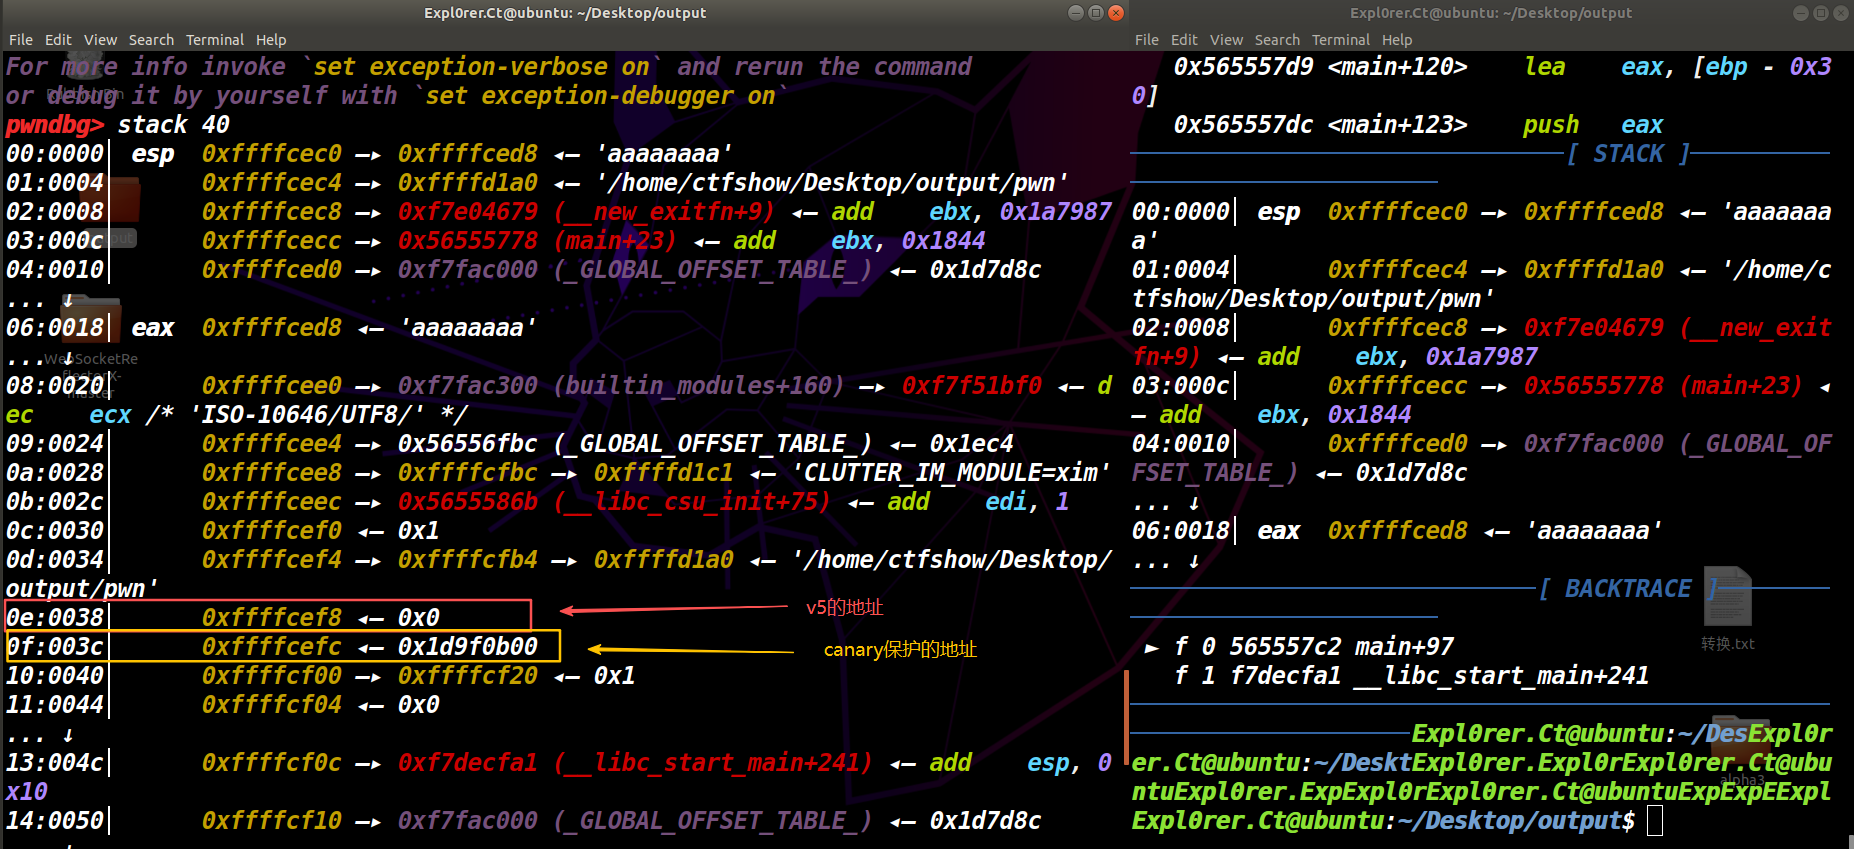The width and height of the screenshot is (1854, 849).
Task: Open Search menu in right terminal window
Action: pos(1277,40)
